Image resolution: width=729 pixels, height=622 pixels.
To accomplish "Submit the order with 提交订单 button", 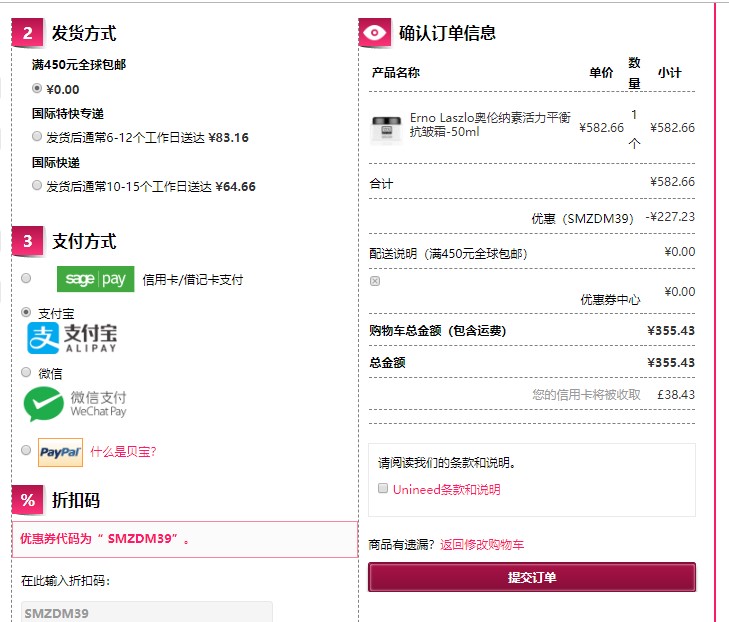I will click(x=532, y=577).
